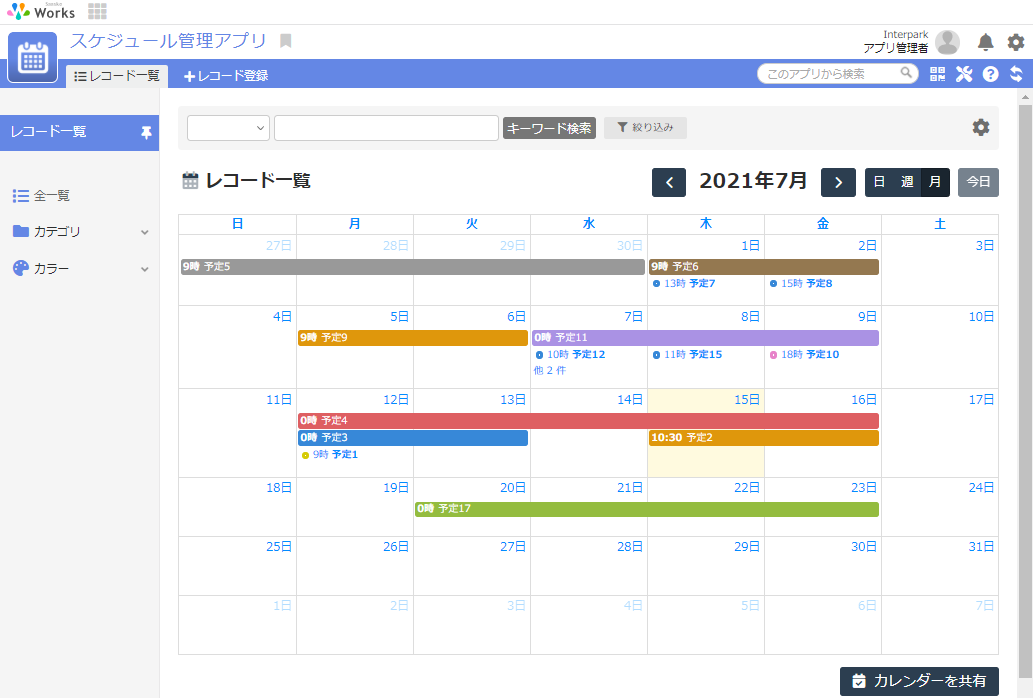Go to the previous month

point(669,182)
